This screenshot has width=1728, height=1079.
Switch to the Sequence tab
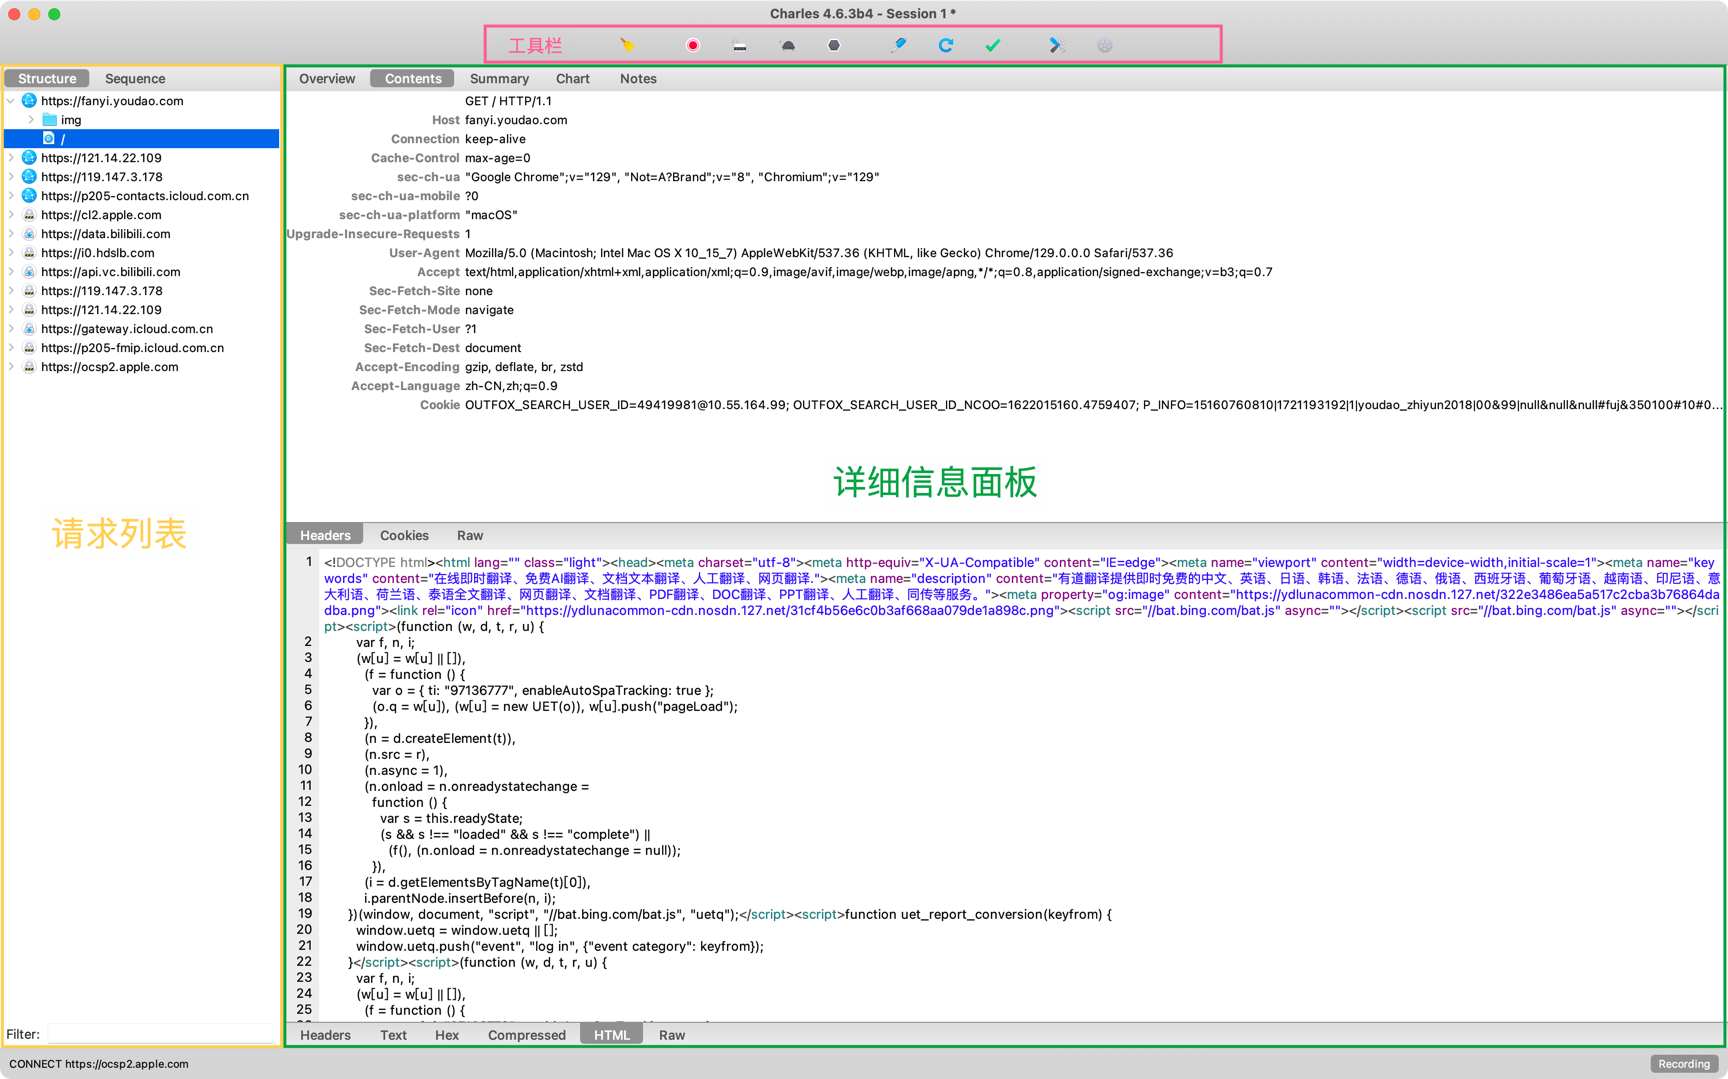pyautogui.click(x=135, y=79)
